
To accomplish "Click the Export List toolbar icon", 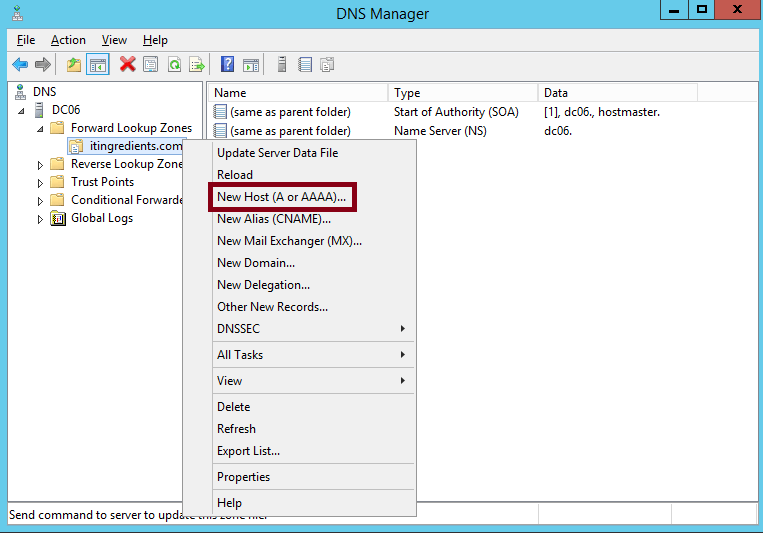I will (197, 65).
